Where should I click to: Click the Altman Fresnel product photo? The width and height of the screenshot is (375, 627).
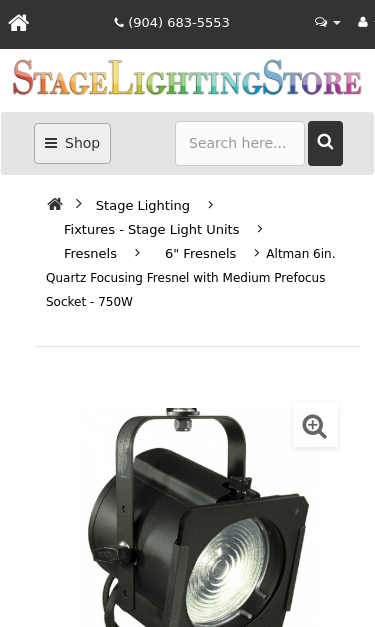tap(197, 517)
